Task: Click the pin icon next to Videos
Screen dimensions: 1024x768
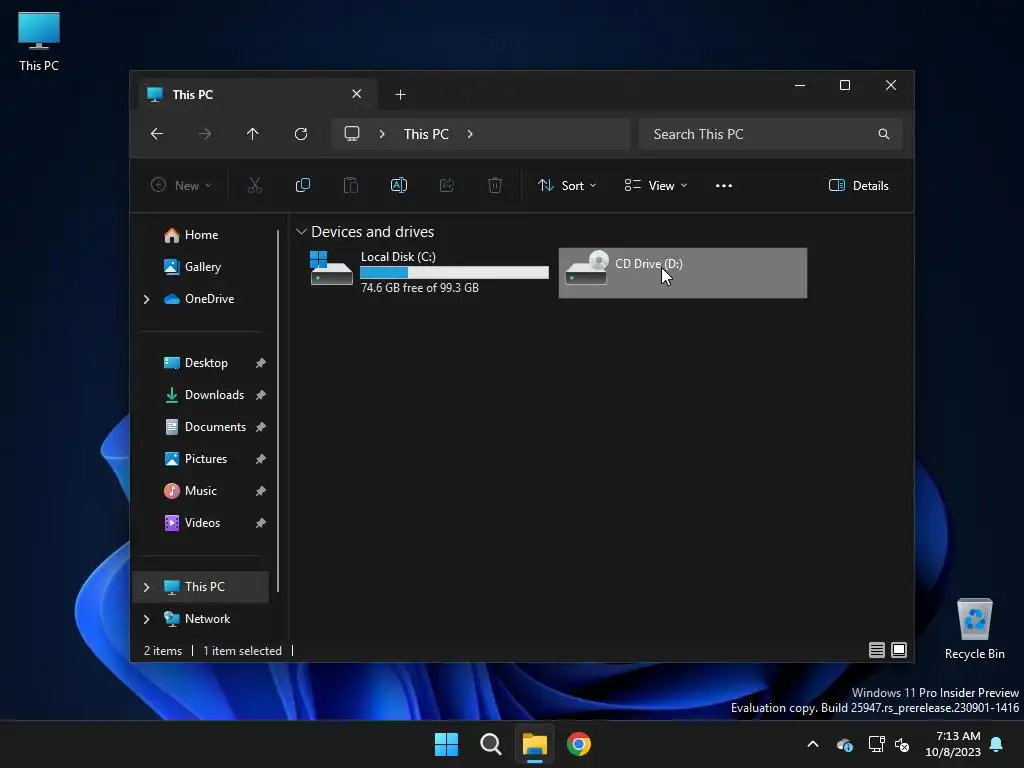Action: [x=261, y=523]
